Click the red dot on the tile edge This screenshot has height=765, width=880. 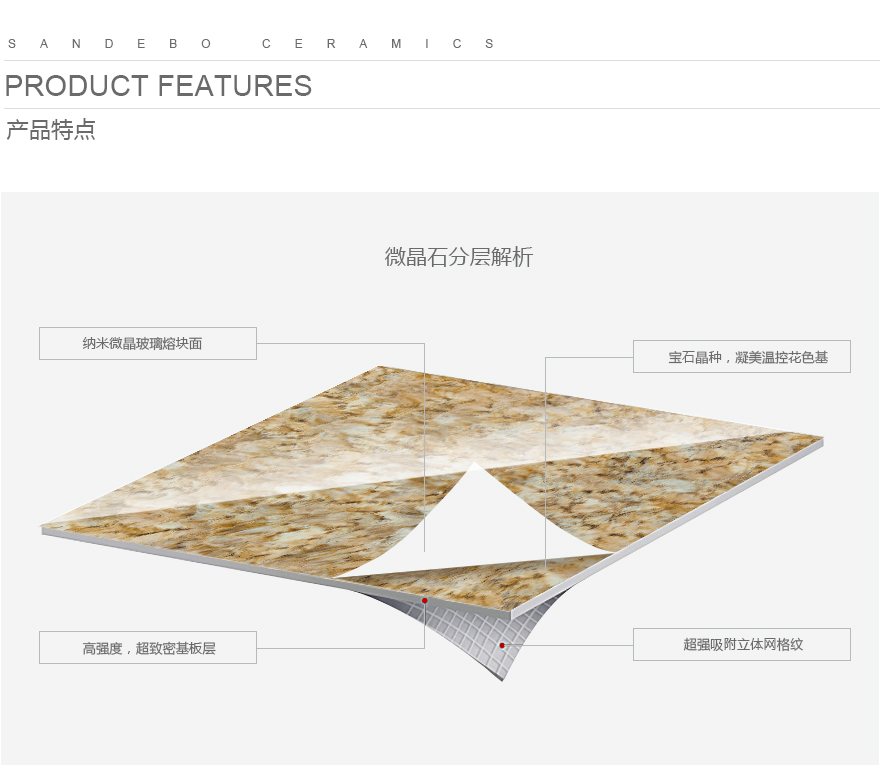click(x=425, y=601)
